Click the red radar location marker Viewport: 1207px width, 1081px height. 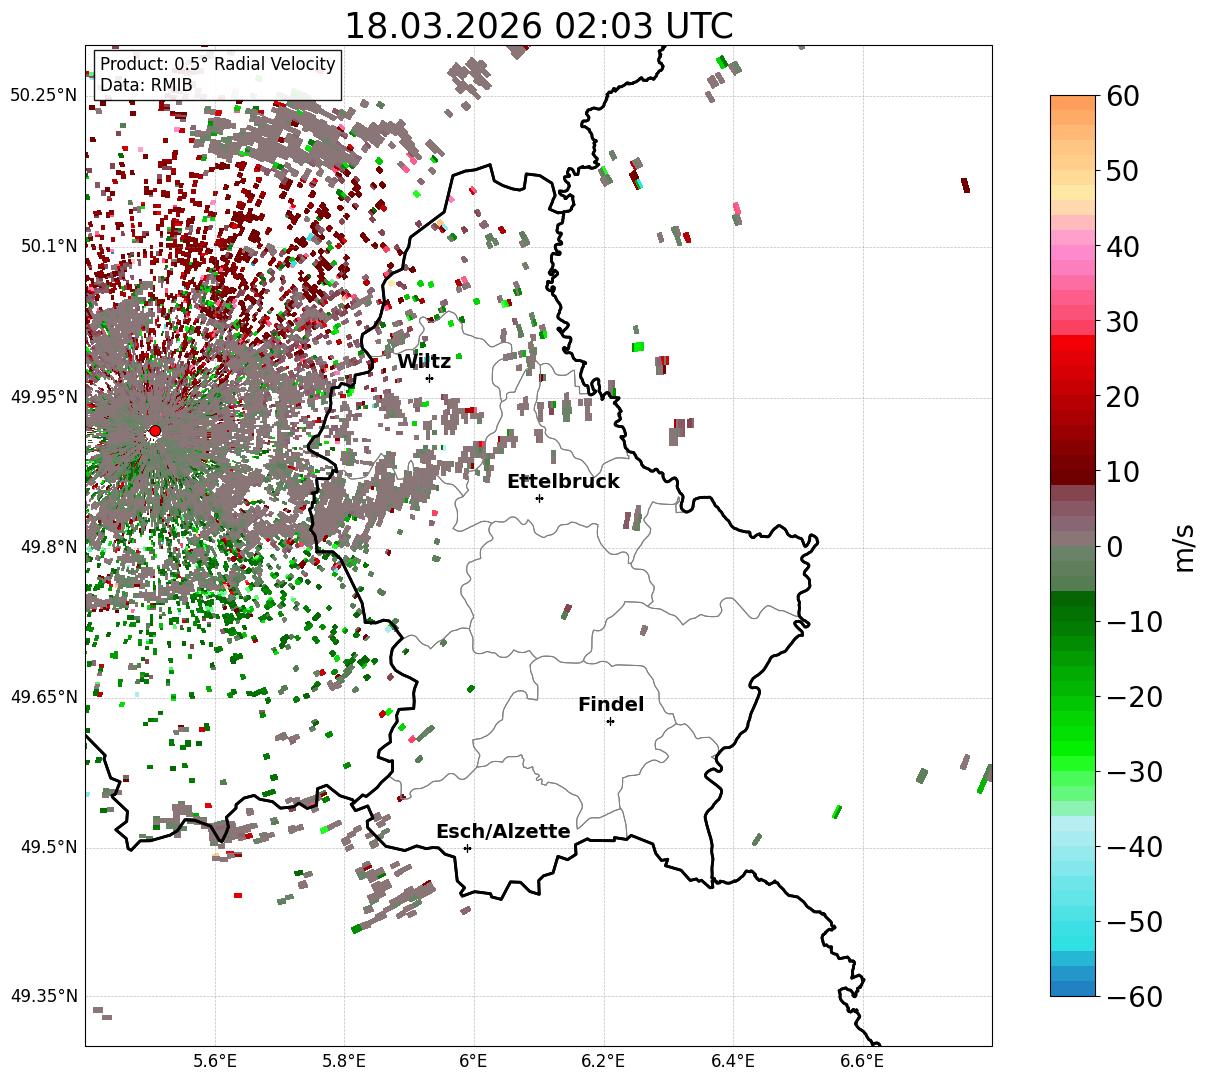[x=155, y=431]
